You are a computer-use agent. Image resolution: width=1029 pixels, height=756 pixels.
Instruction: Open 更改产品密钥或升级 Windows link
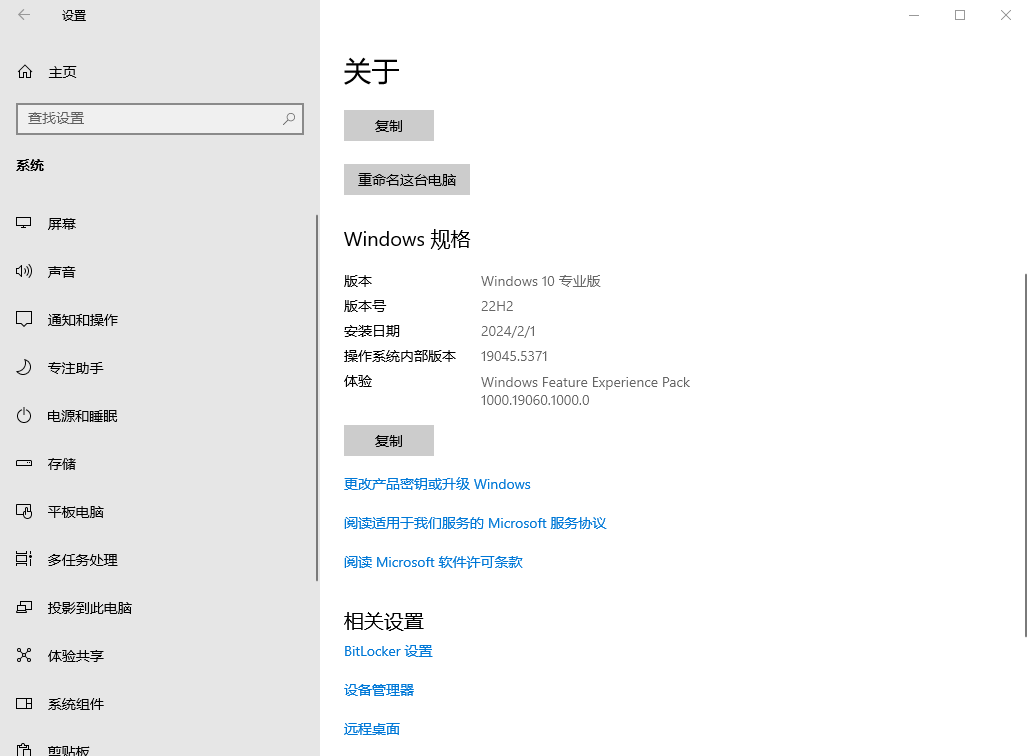437,484
